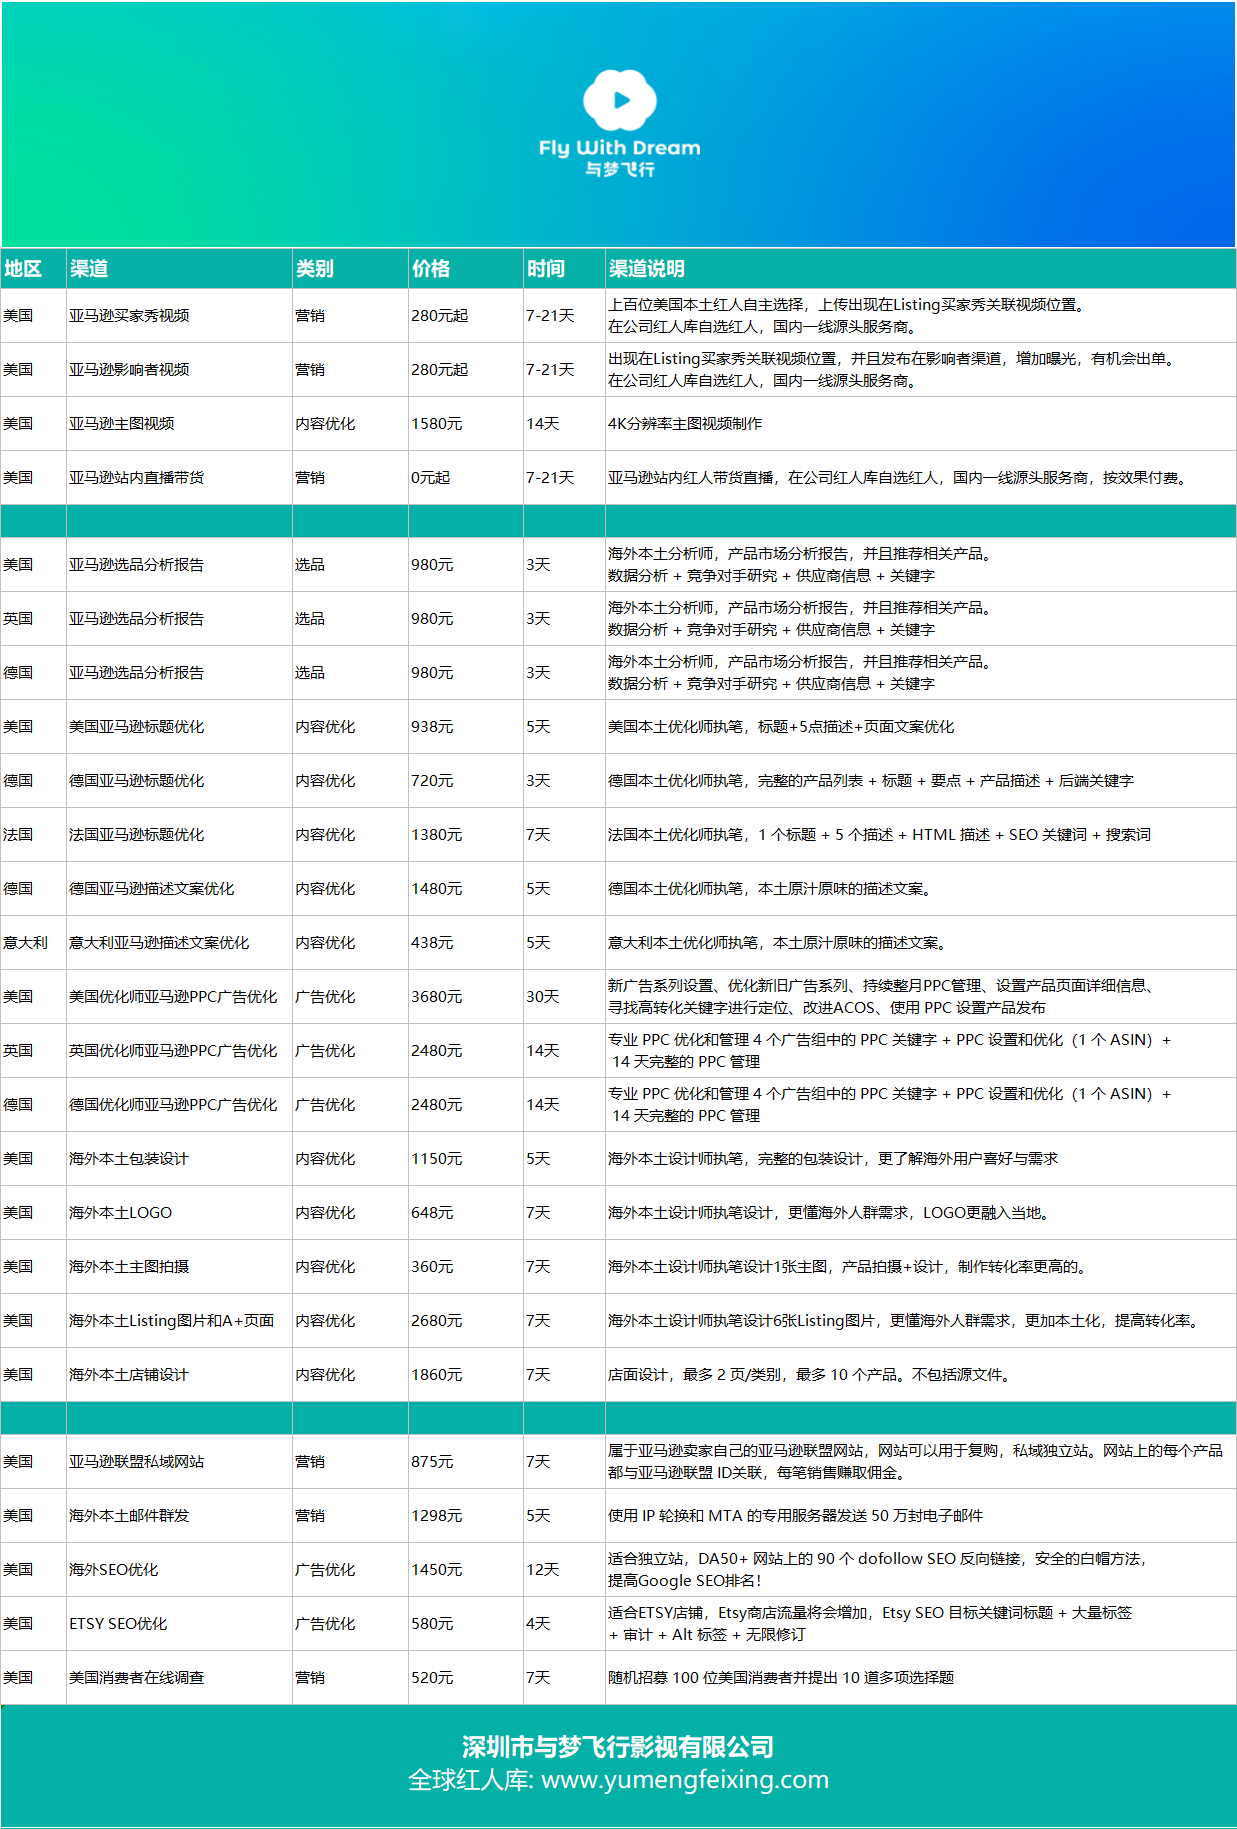Click the 'Fly With Dream' logo text
This screenshot has width=1237, height=1829.
(x=620, y=147)
